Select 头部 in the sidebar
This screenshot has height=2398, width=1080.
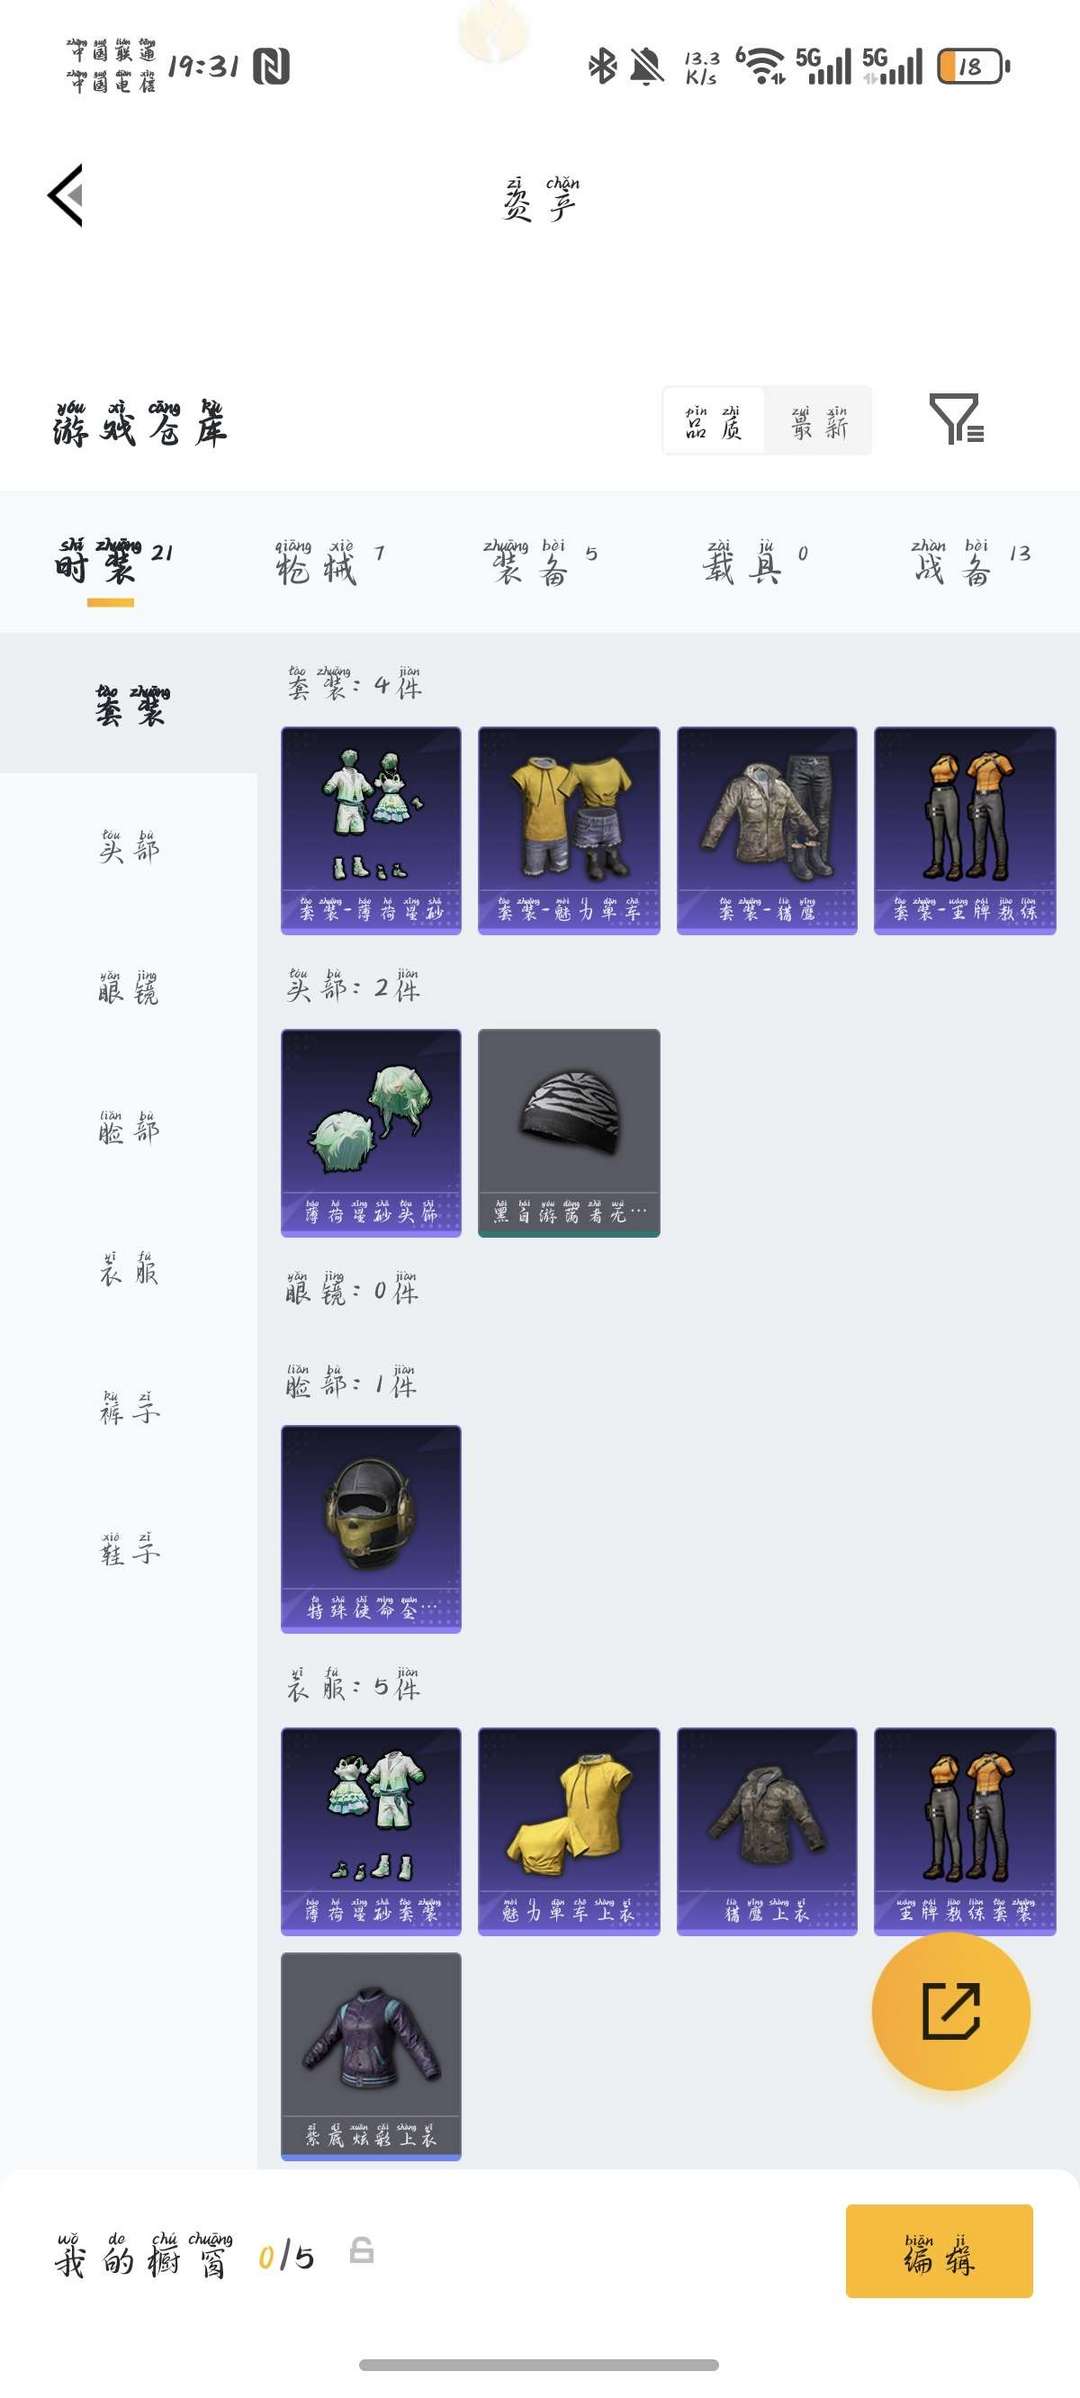(129, 846)
